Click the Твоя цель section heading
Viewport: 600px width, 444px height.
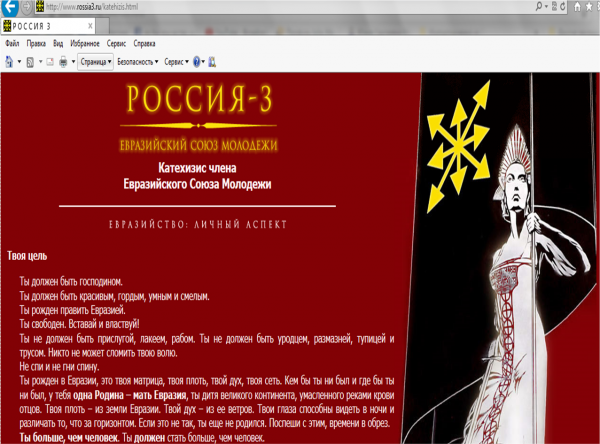tap(27, 256)
